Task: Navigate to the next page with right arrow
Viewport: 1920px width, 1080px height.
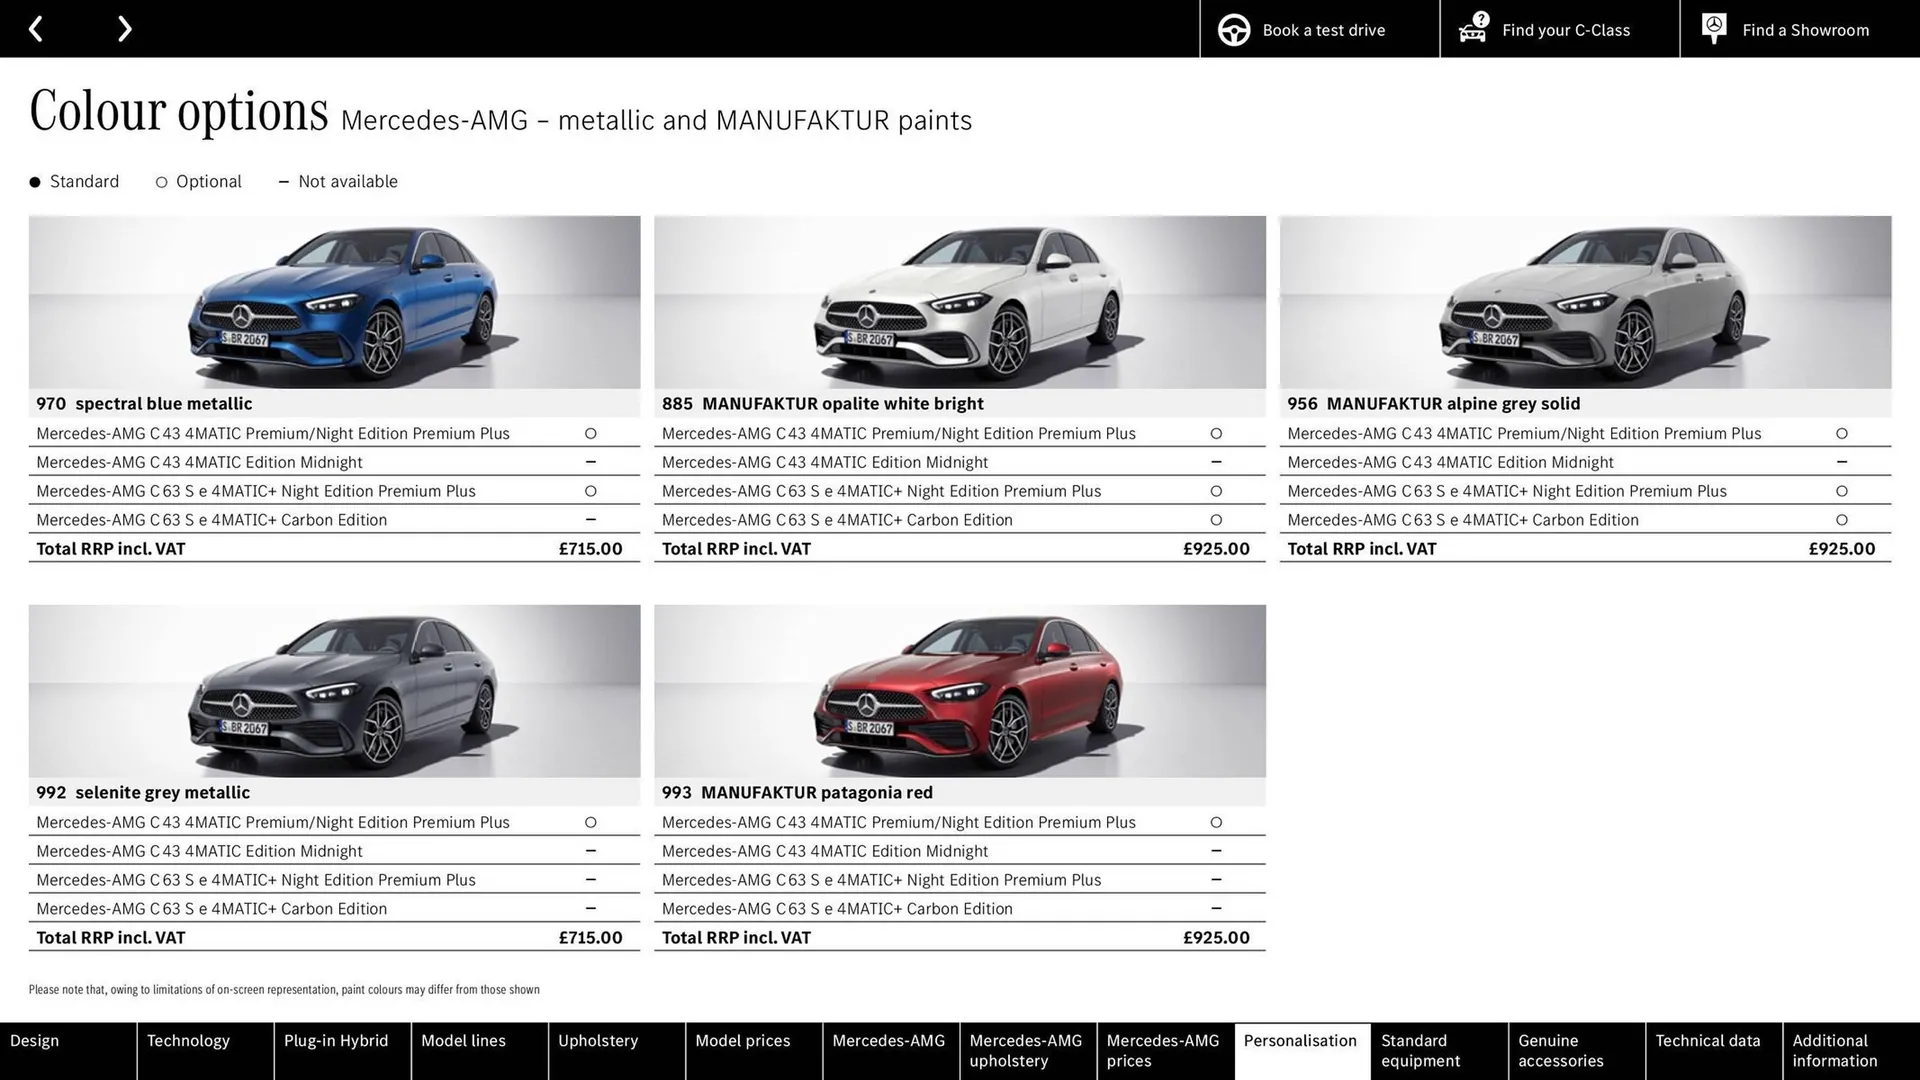Action: click(124, 28)
